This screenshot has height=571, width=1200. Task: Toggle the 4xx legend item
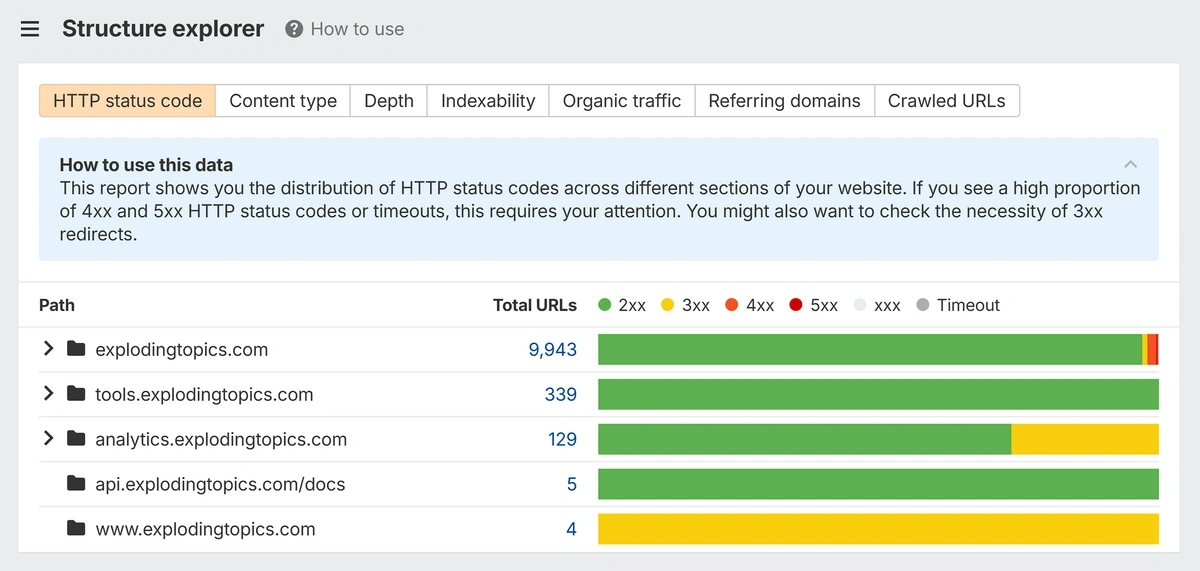pyautogui.click(x=750, y=305)
